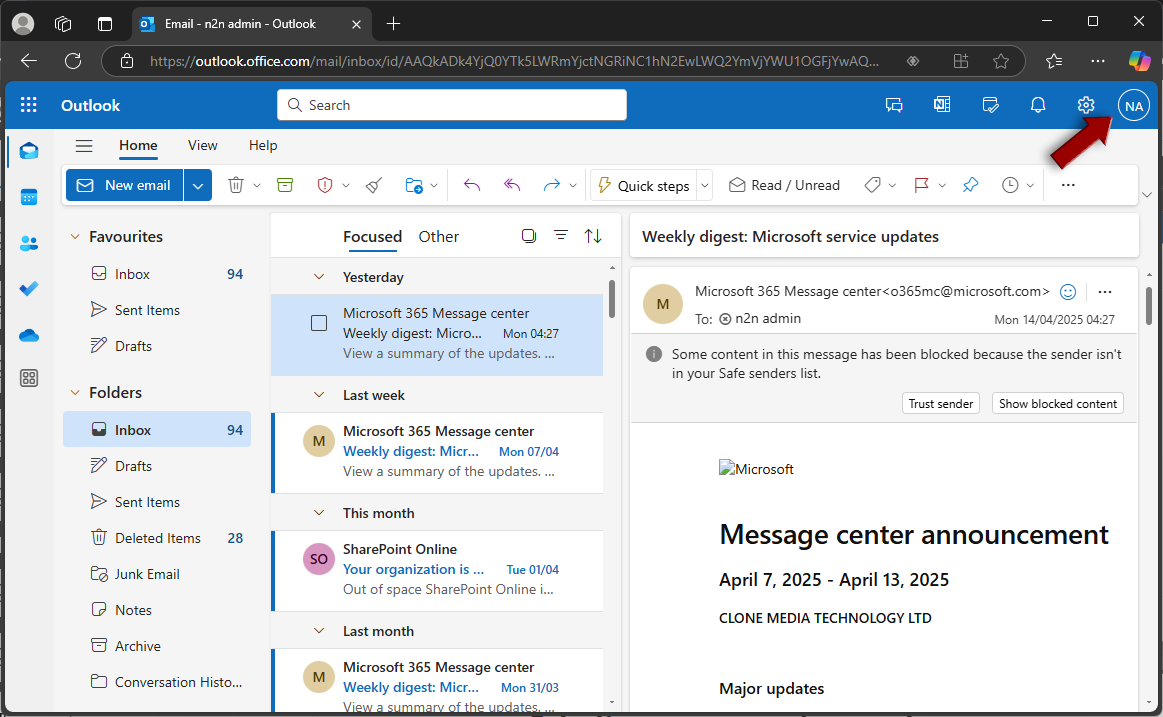Open People from the left app rail

click(x=29, y=243)
